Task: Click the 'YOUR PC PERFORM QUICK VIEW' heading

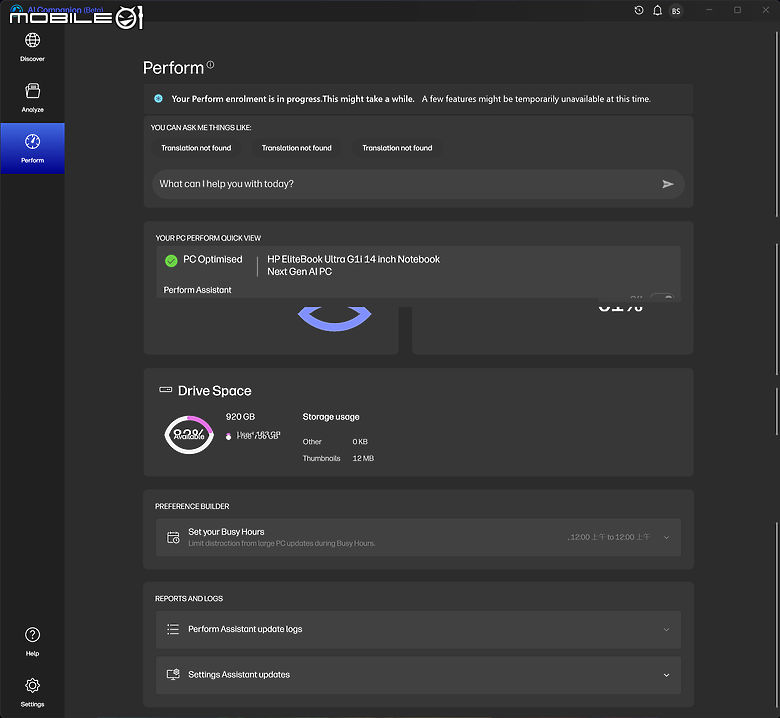Action: tap(208, 238)
